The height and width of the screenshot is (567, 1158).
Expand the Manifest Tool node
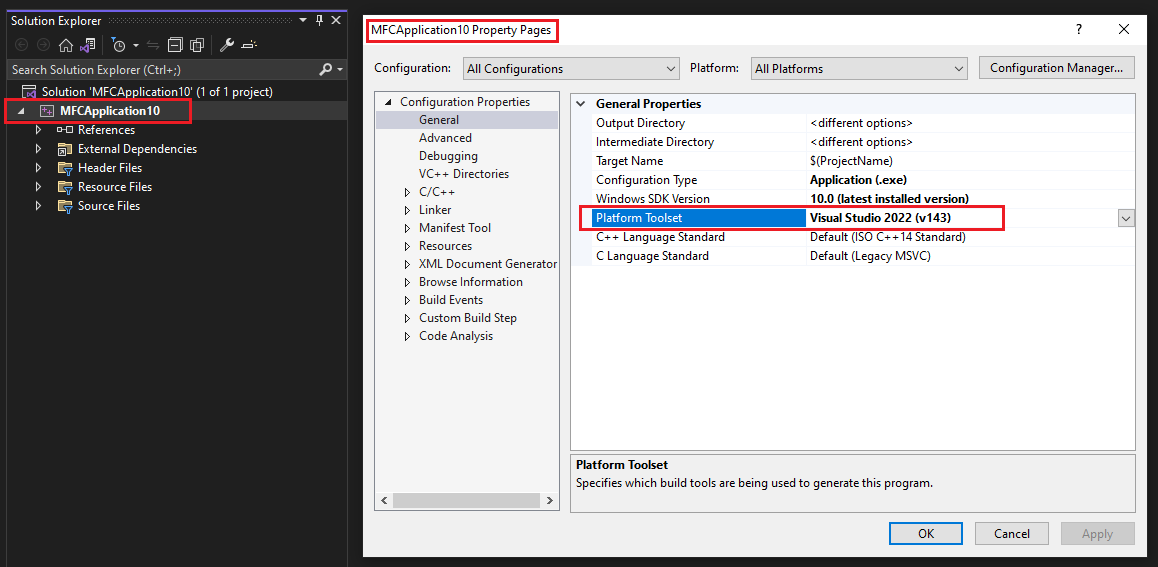[407, 228]
